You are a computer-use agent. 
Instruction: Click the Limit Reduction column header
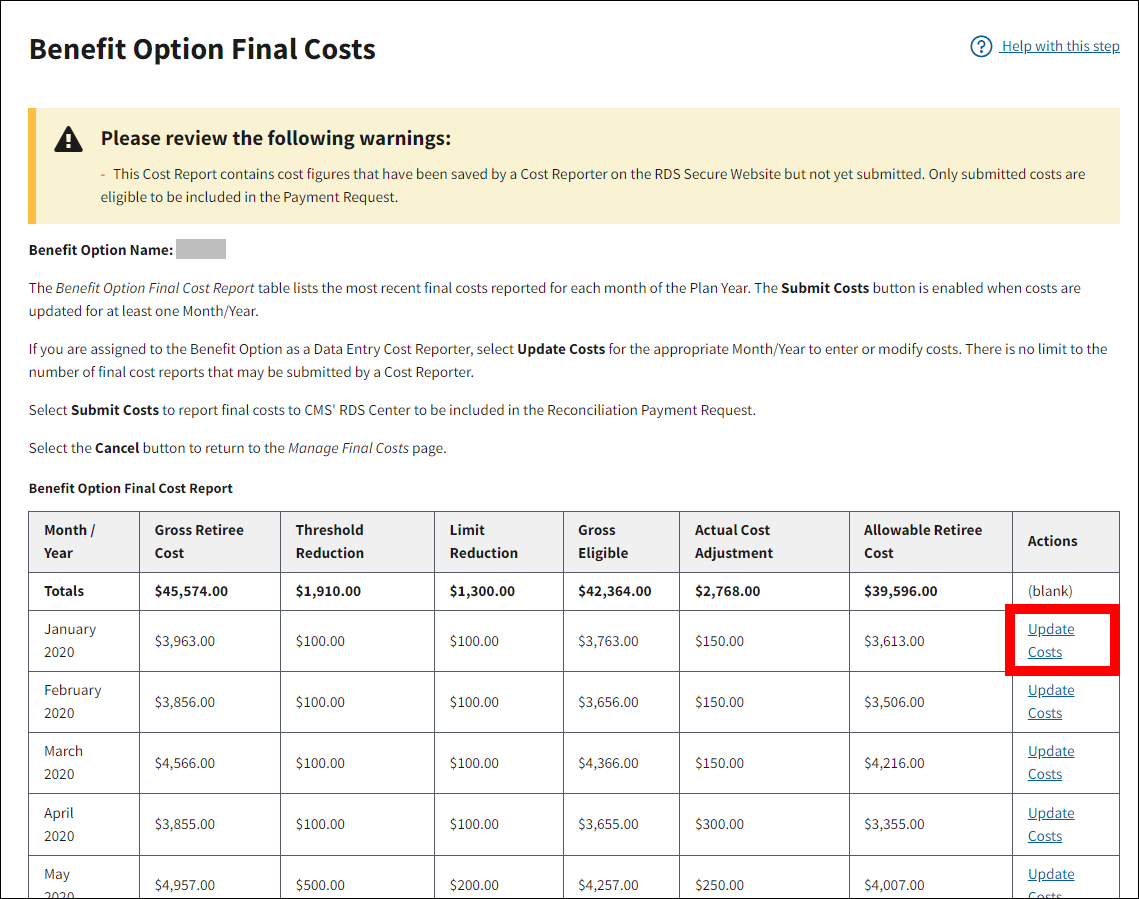pyautogui.click(x=484, y=541)
